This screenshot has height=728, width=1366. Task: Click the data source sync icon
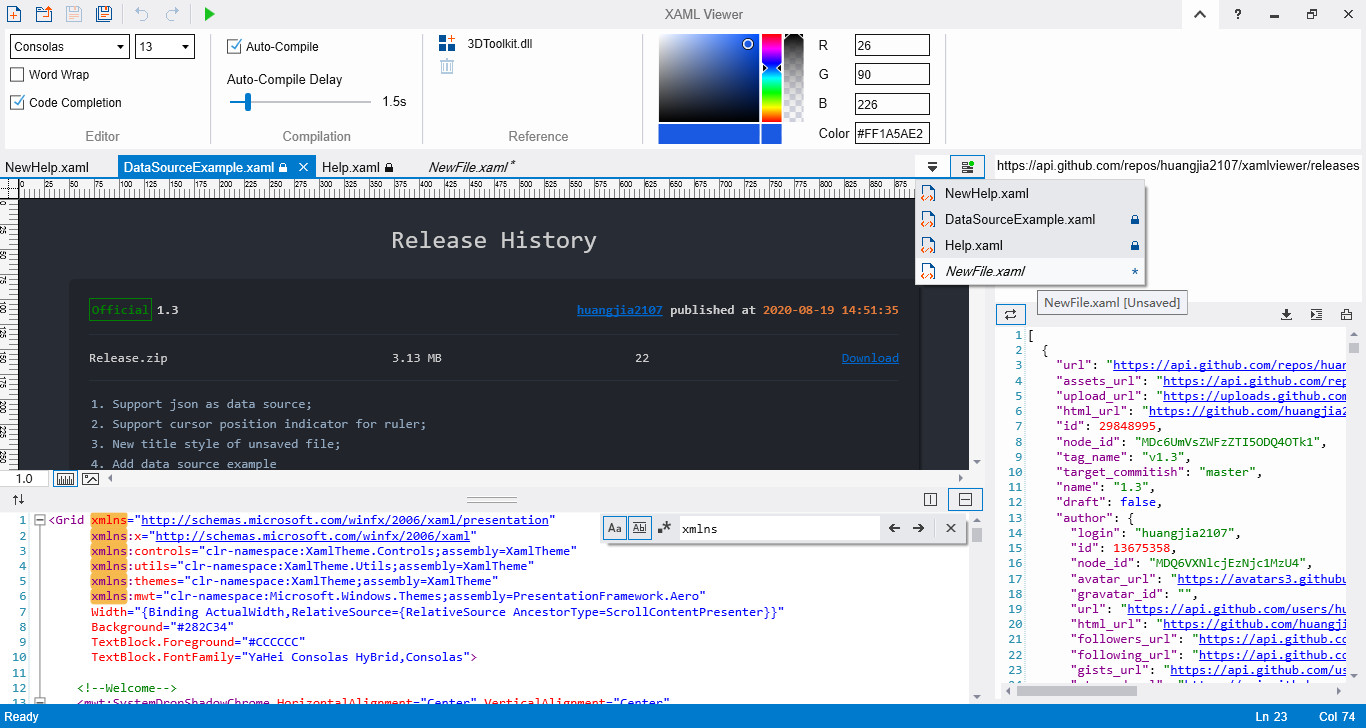1010,314
